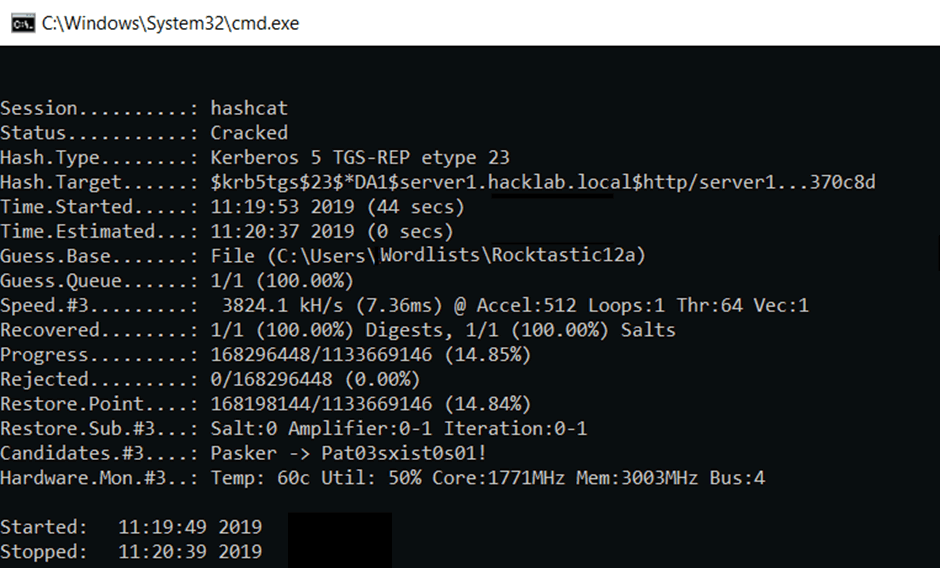Click the Time.Started 11:19:53 line
The image size is (940, 568).
(x=232, y=207)
